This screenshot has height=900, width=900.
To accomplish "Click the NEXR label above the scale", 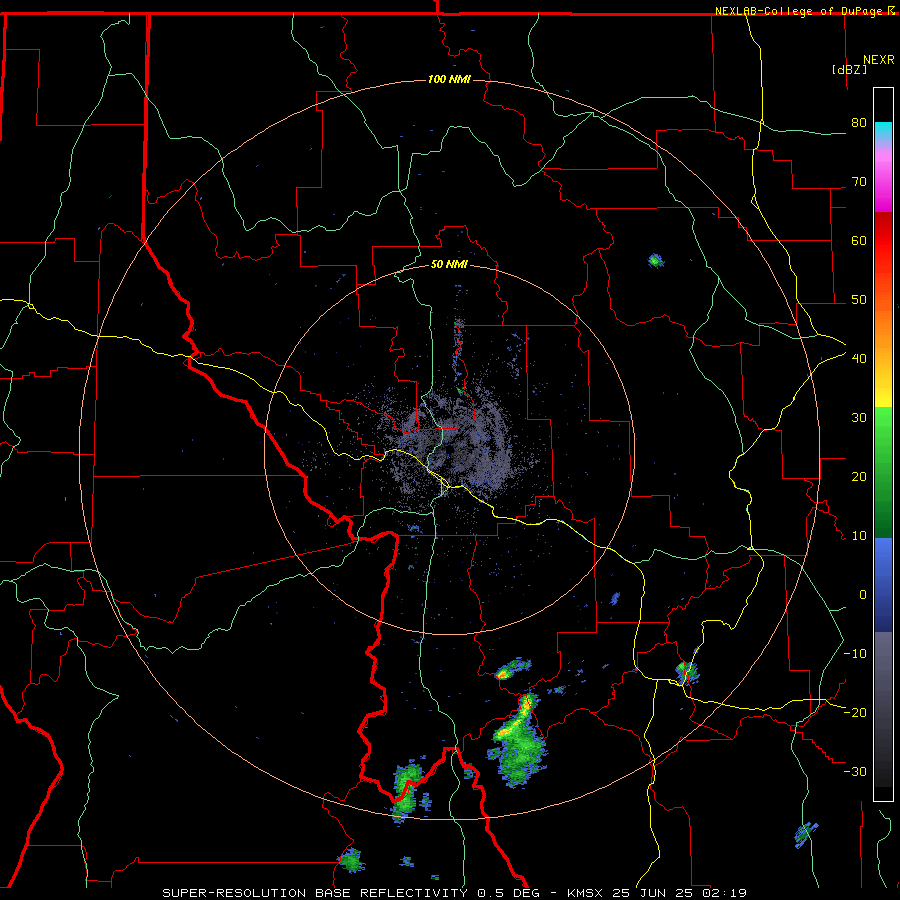I will (879, 59).
